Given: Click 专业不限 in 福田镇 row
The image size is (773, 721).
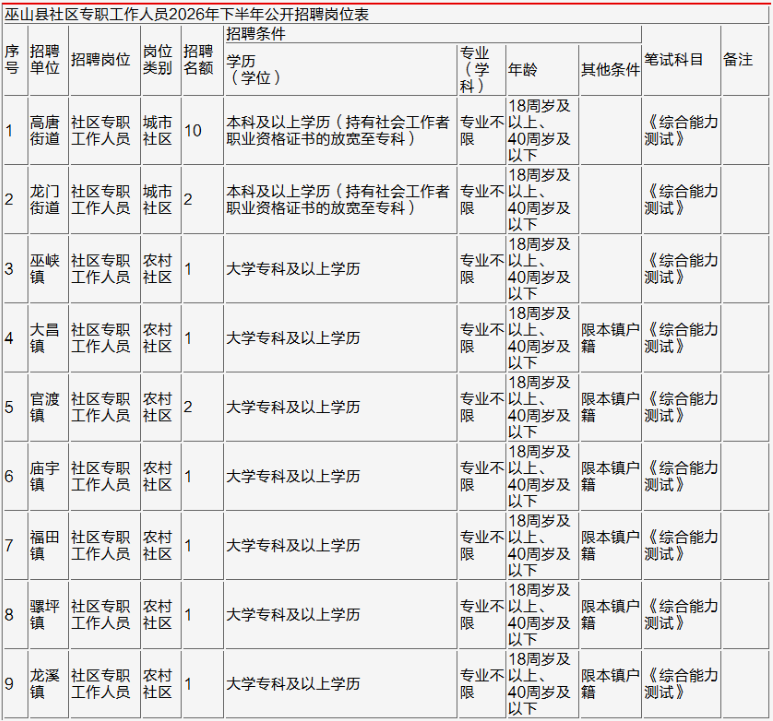Looking at the screenshot, I should (482, 546).
